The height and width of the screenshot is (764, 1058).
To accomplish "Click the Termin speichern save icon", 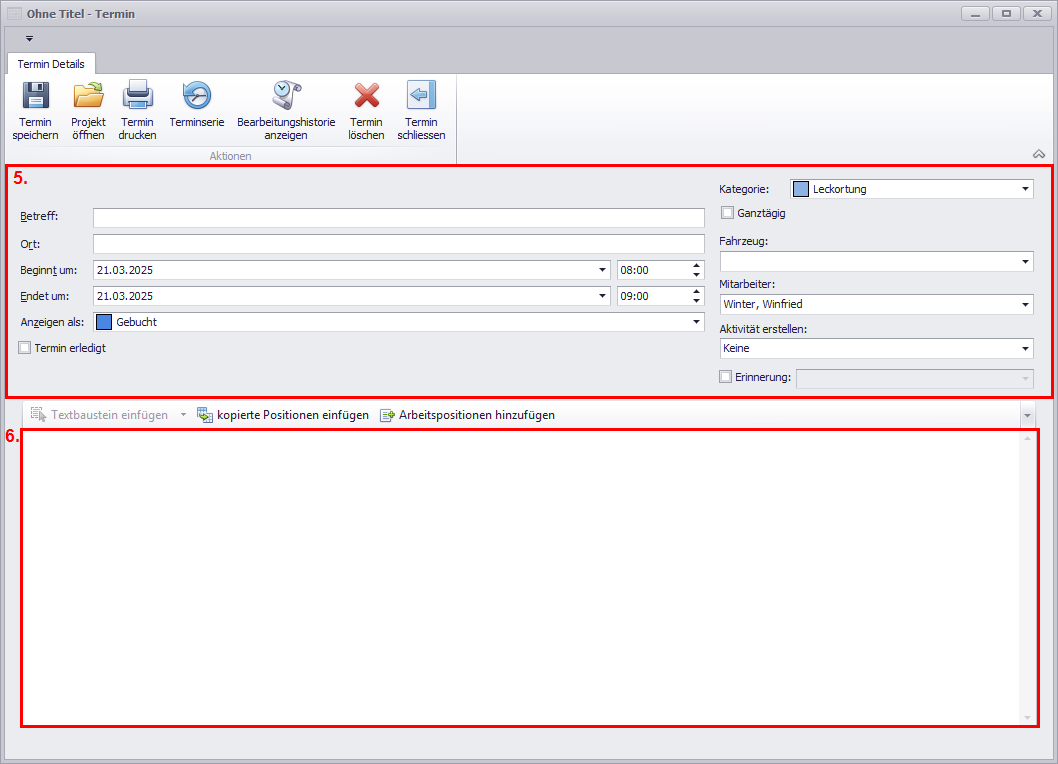I will coord(35,97).
